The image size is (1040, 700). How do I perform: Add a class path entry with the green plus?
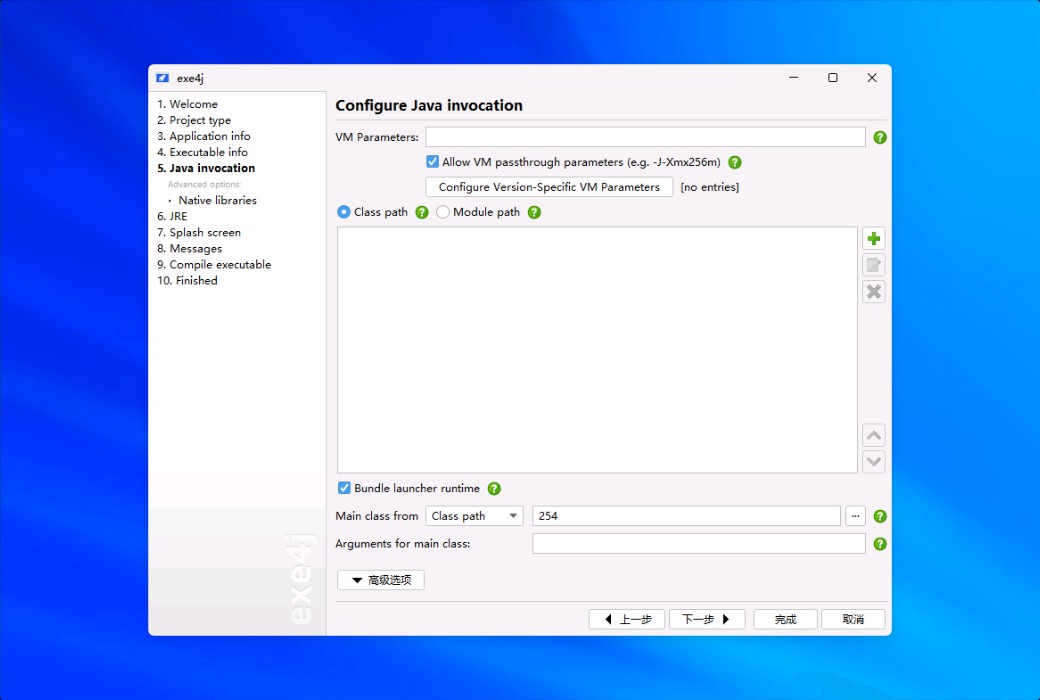(x=874, y=238)
